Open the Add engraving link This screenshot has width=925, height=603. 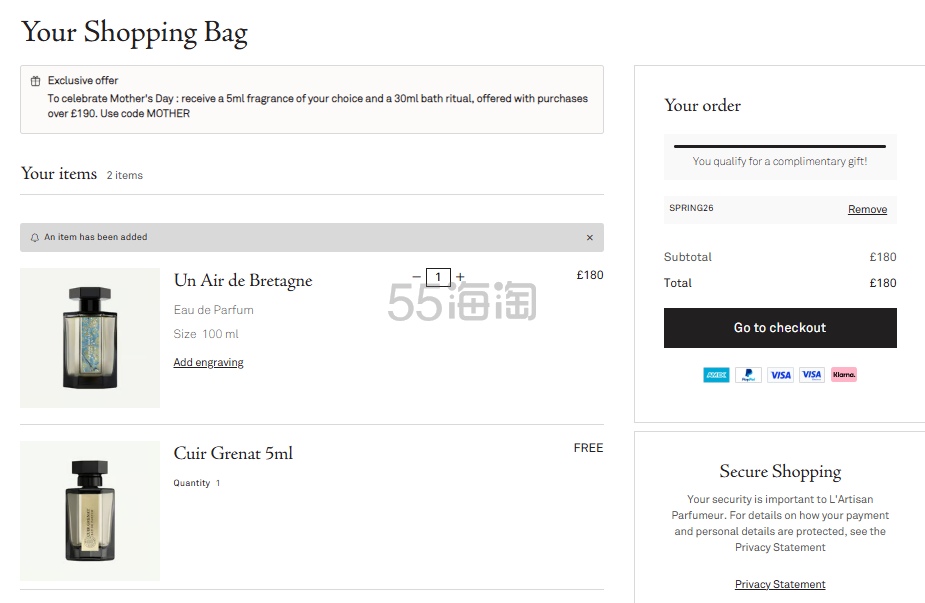point(208,362)
